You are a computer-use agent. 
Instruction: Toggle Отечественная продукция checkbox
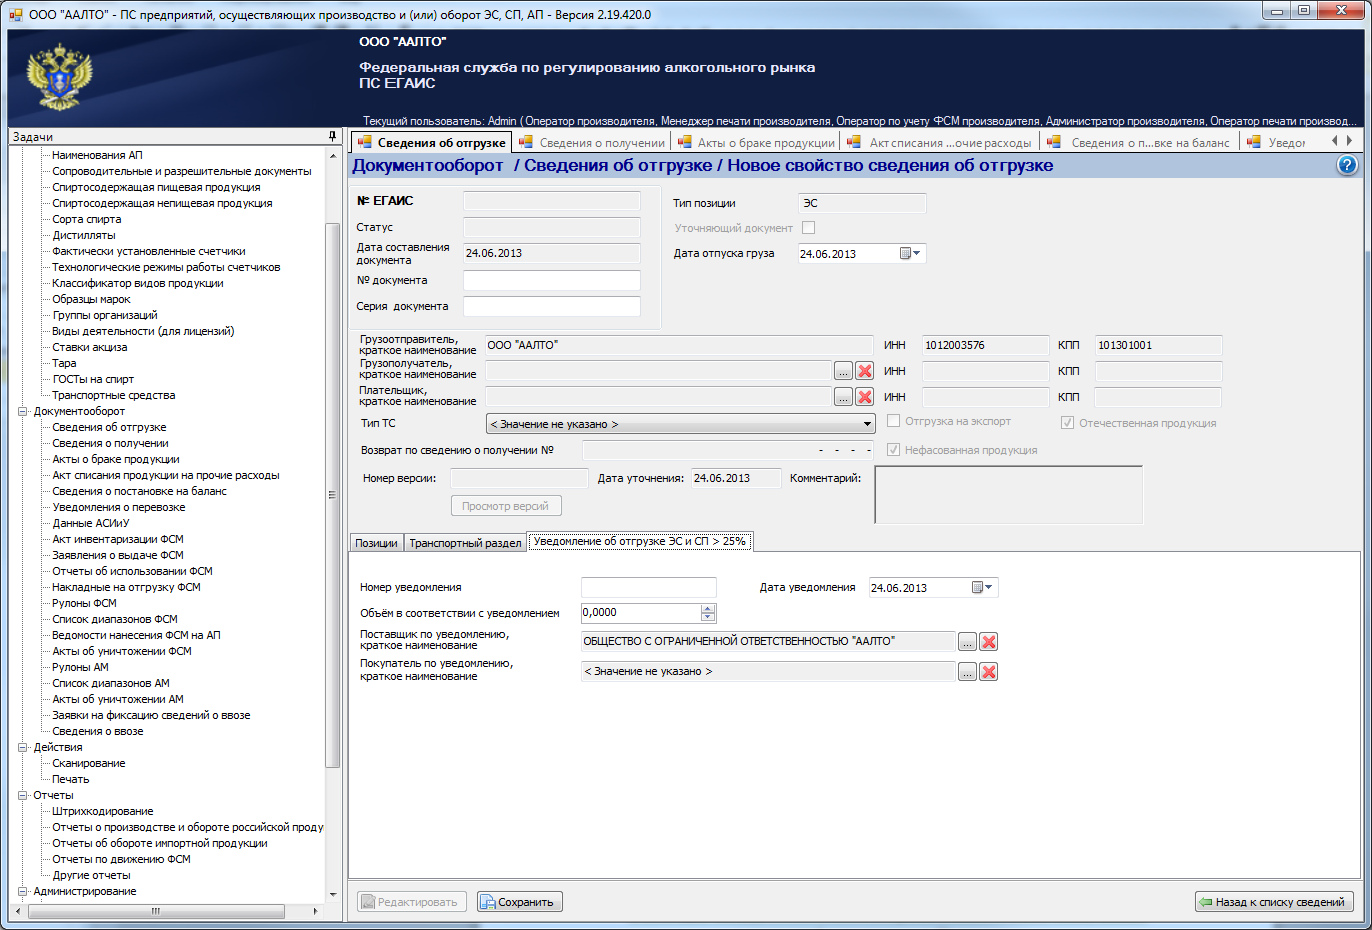coord(1067,423)
